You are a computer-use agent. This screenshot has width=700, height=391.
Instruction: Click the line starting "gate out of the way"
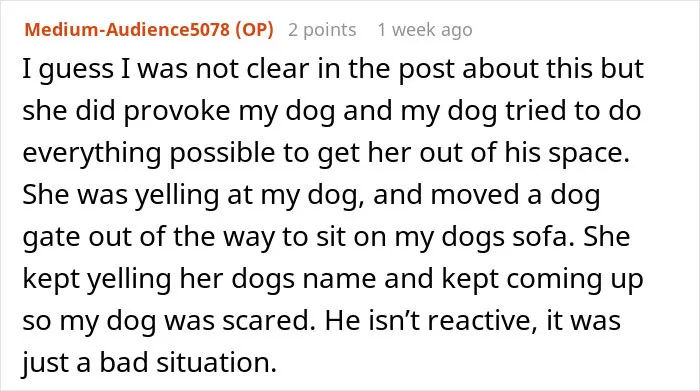pos(326,237)
